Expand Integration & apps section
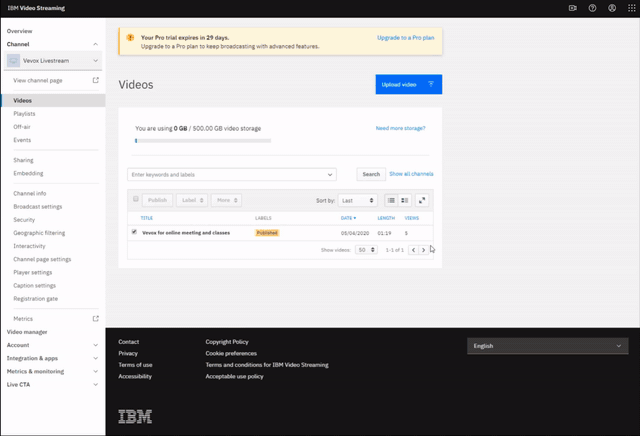This screenshot has width=640, height=436. click(52, 358)
